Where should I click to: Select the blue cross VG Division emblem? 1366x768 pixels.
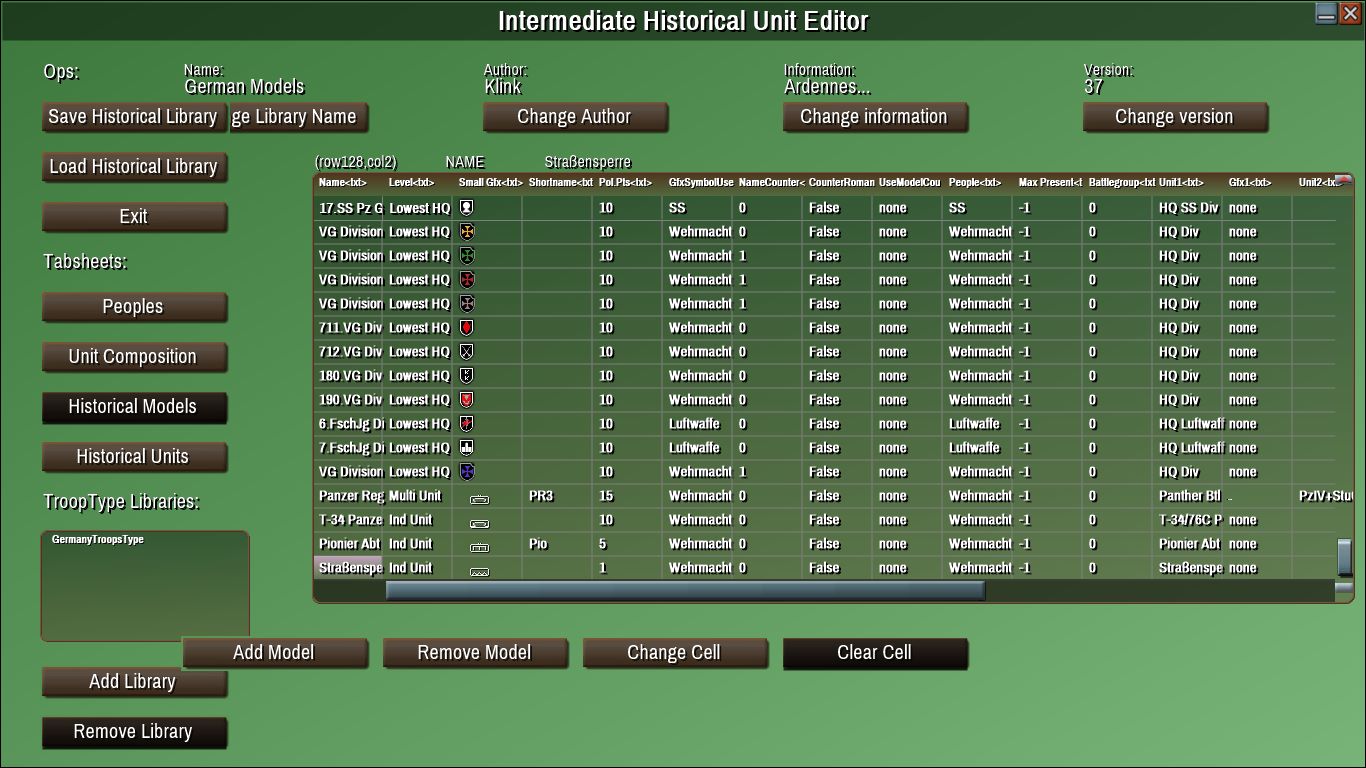[x=466, y=472]
